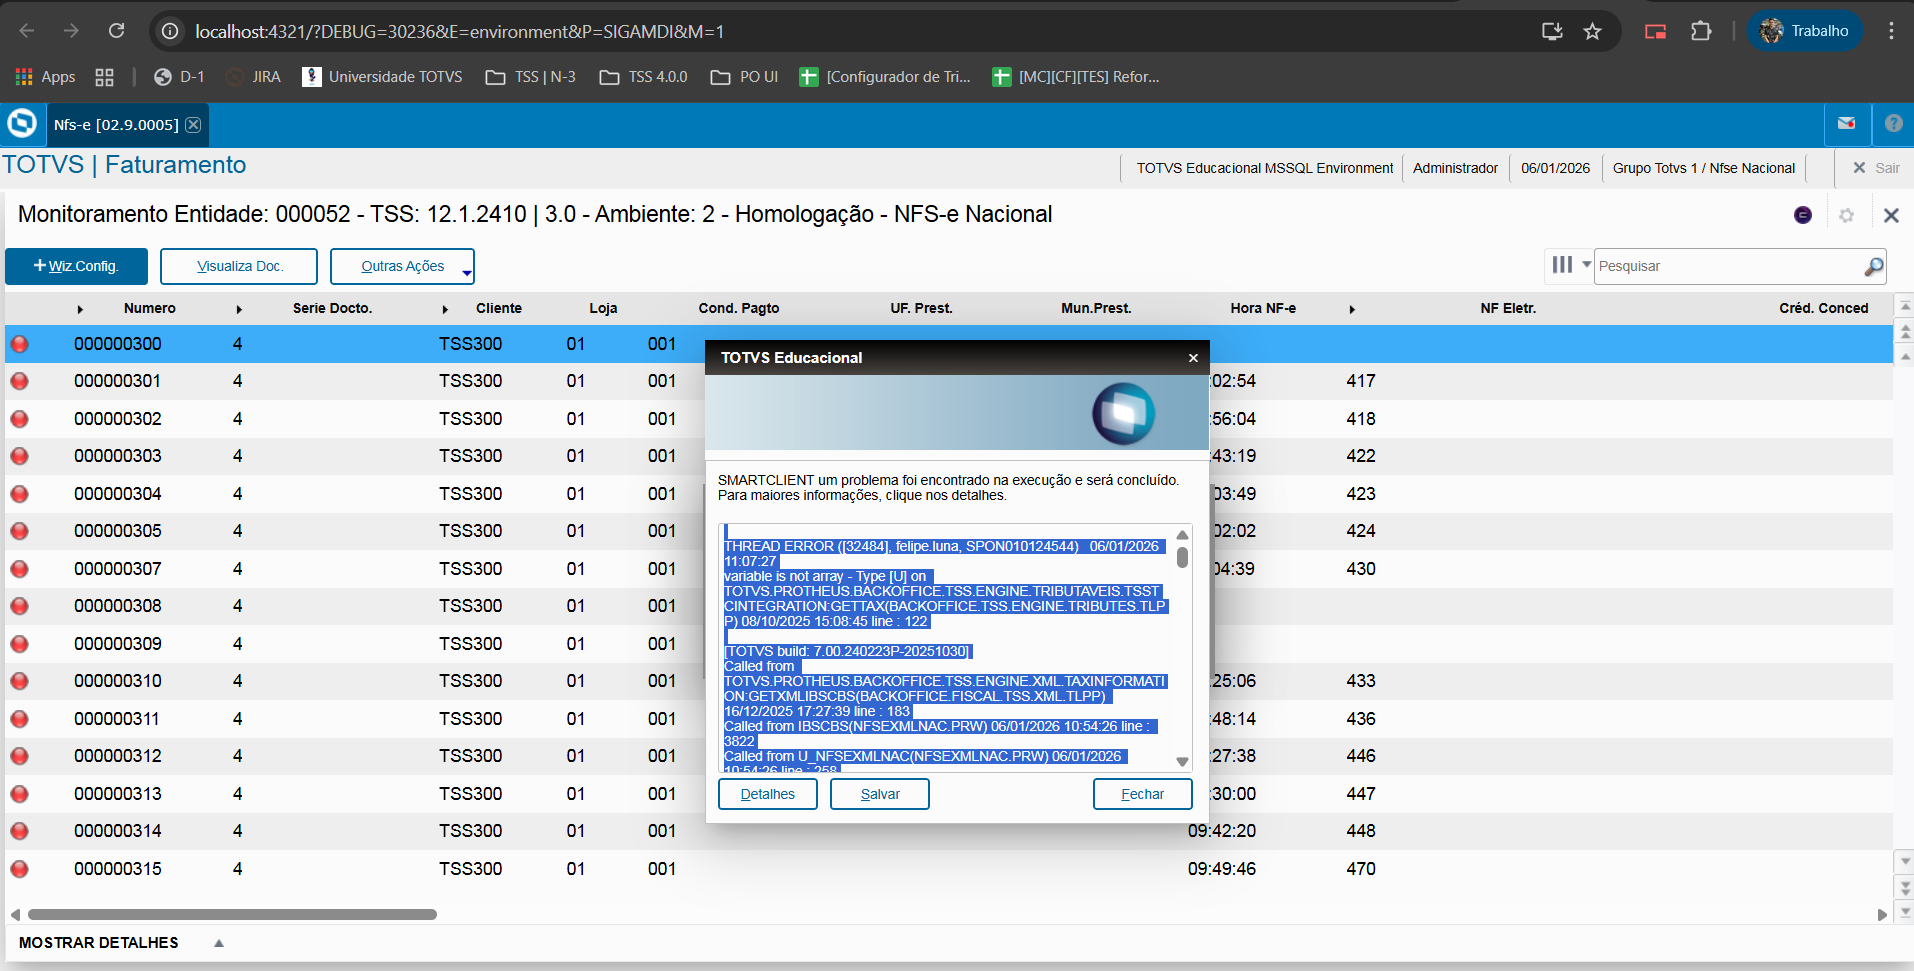The image size is (1914, 971).
Task: Reload the browser page
Action: (x=116, y=31)
